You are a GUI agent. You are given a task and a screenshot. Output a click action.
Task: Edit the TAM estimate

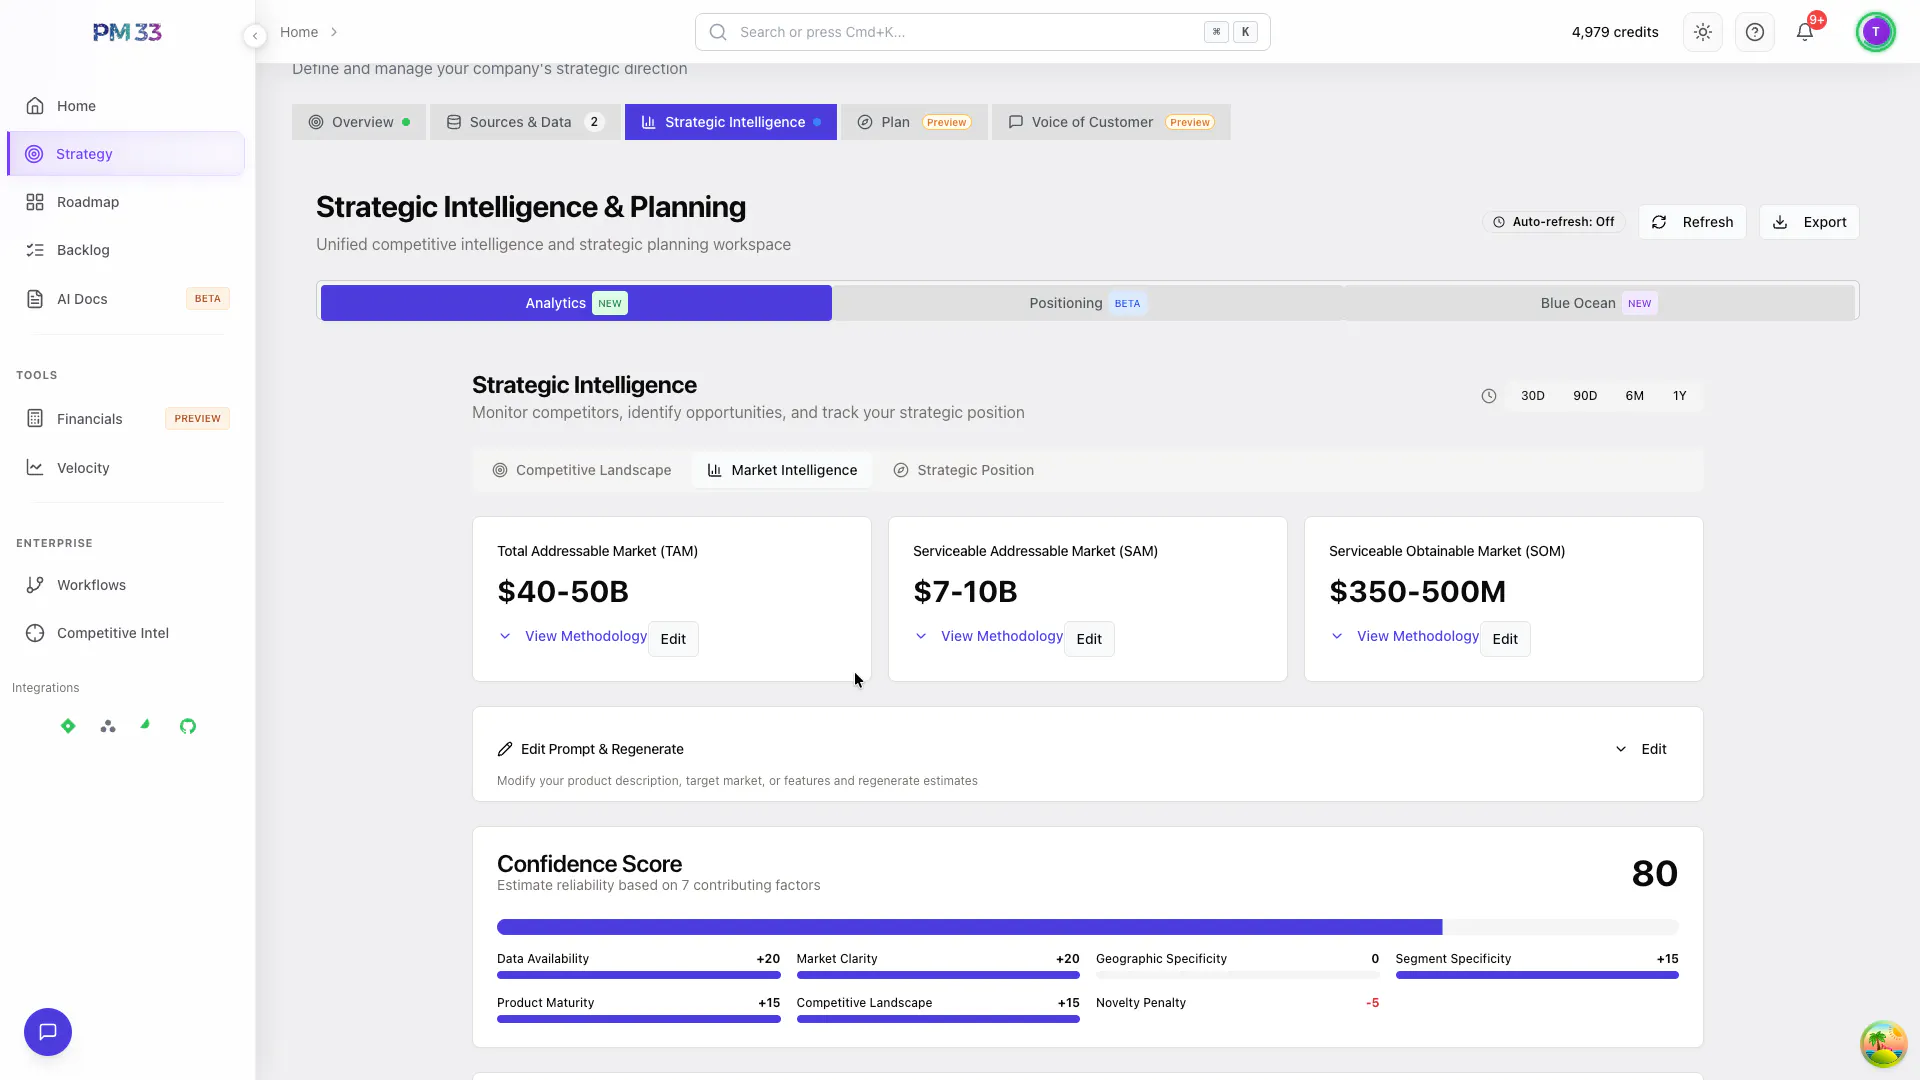pos(673,639)
